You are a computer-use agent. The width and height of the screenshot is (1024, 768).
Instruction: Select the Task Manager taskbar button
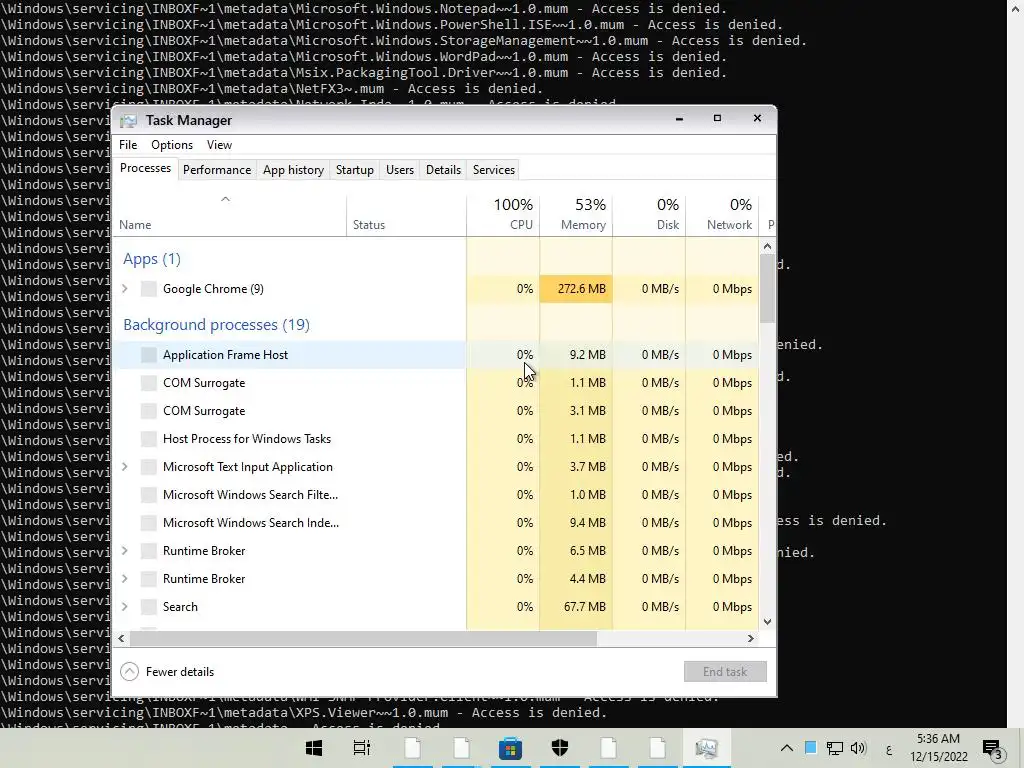[x=707, y=748]
